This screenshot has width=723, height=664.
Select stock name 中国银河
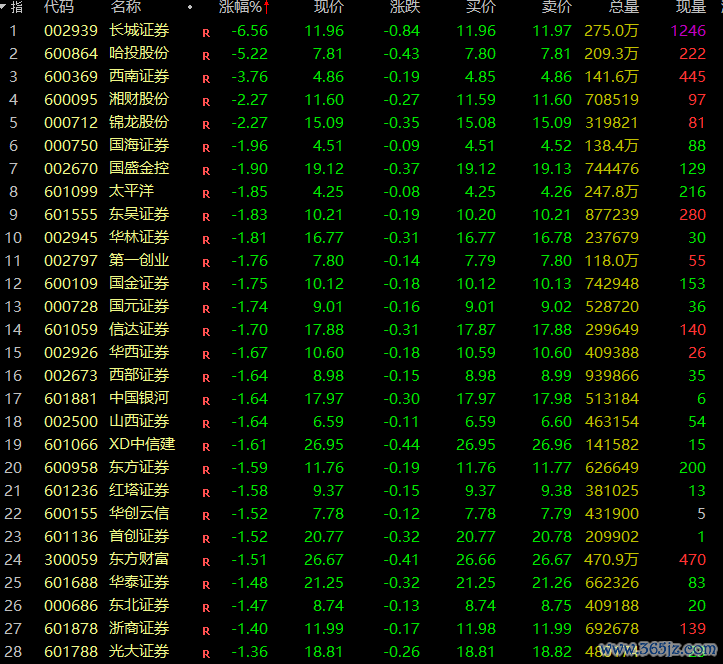point(139,398)
